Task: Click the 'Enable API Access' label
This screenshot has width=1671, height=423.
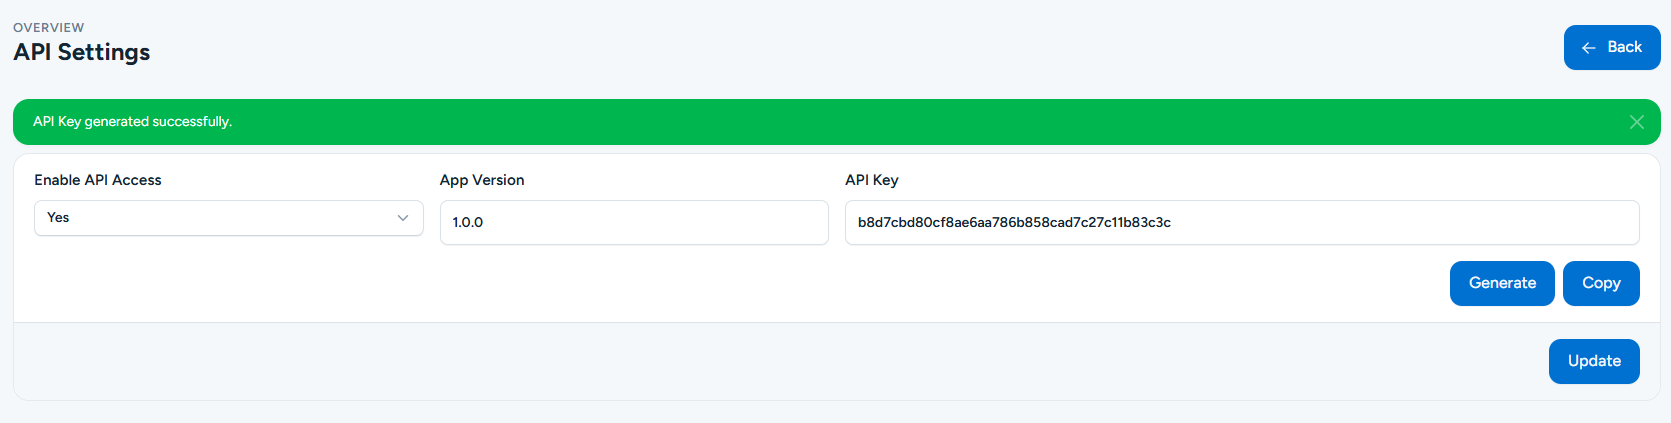Action: (98, 180)
